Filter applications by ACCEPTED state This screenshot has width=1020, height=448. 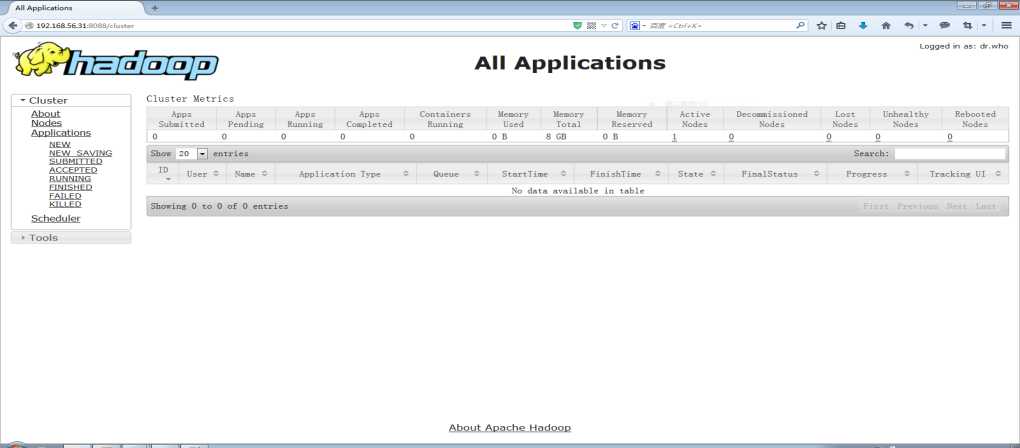point(73,170)
